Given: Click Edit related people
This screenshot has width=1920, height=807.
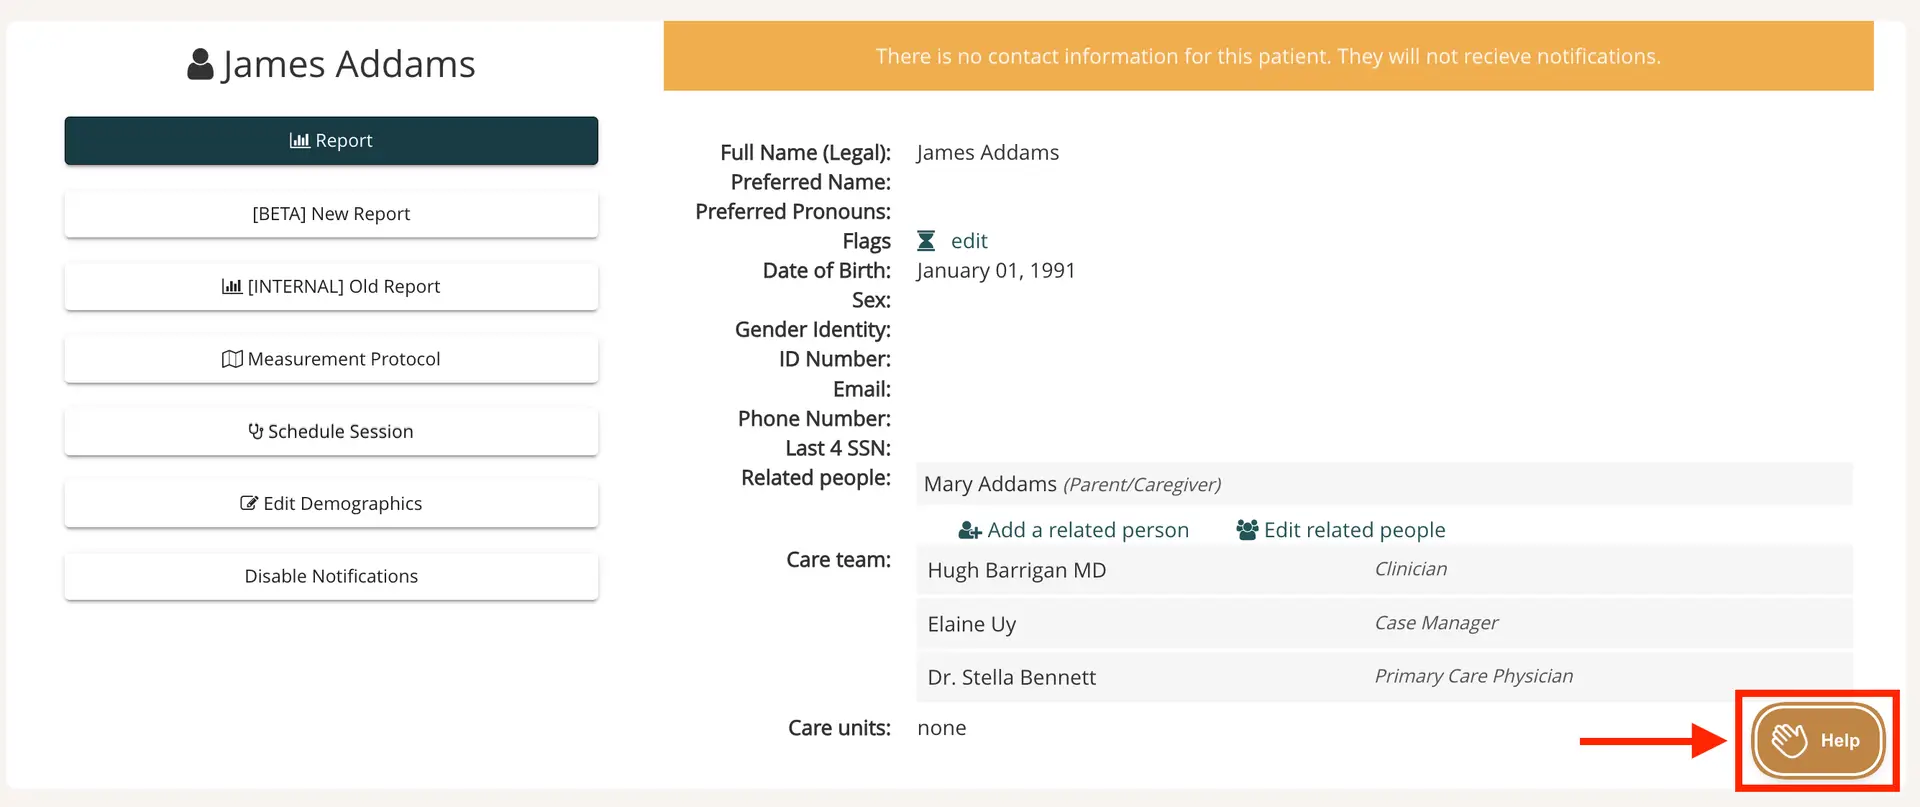Looking at the screenshot, I should (x=1353, y=530).
